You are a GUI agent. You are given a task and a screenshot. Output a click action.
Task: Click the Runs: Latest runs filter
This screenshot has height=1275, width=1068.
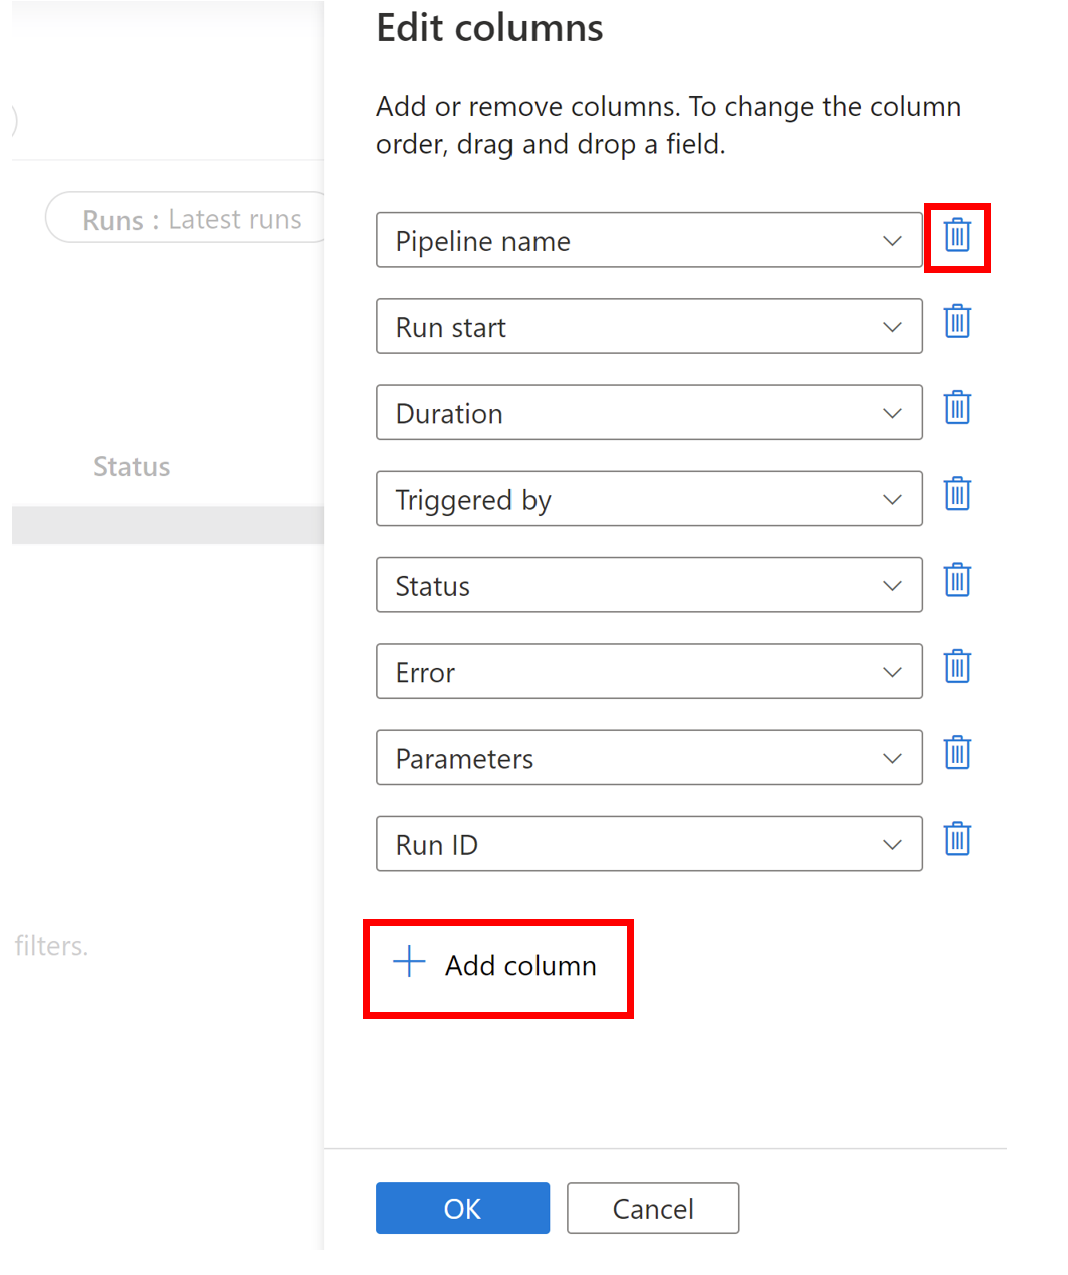[x=191, y=219]
